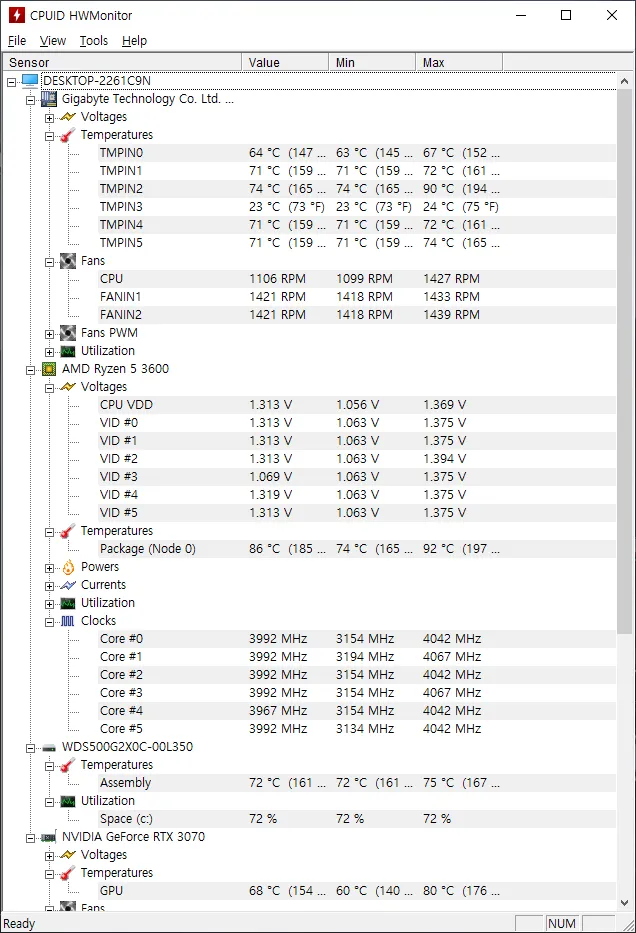
Task: Select the Package (Node 0) row
Action: tap(357, 549)
